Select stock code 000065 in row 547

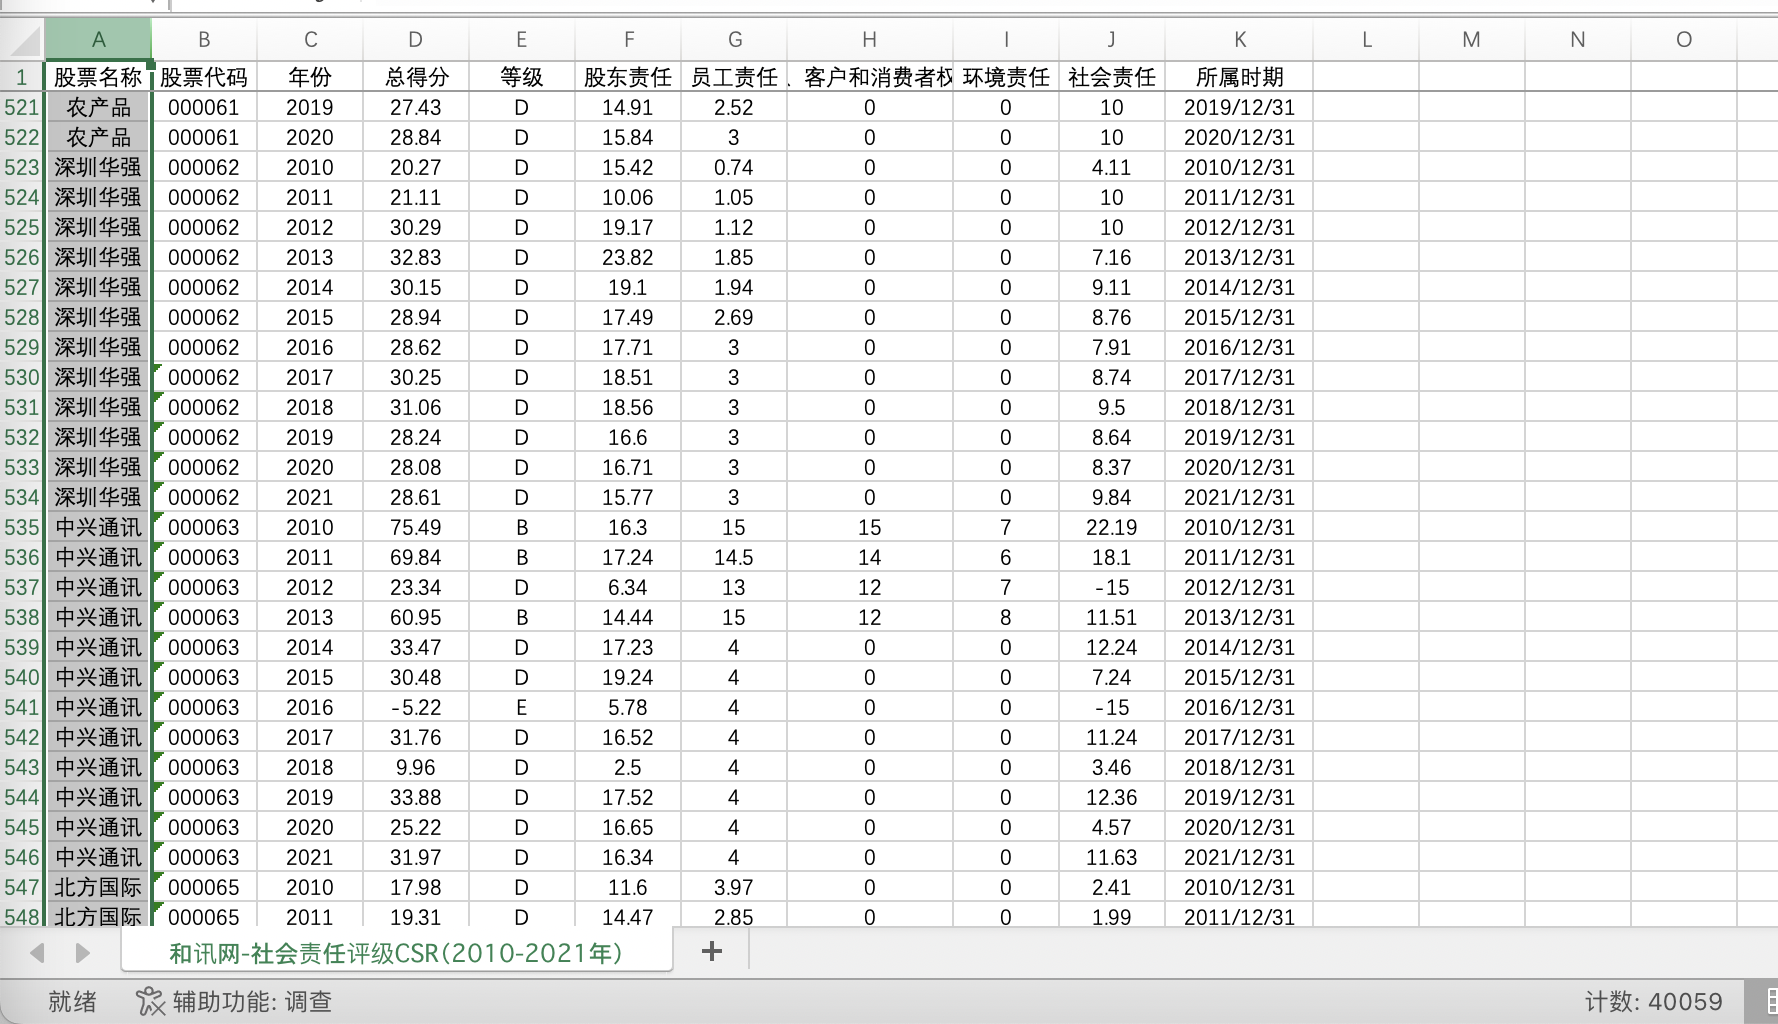[204, 887]
